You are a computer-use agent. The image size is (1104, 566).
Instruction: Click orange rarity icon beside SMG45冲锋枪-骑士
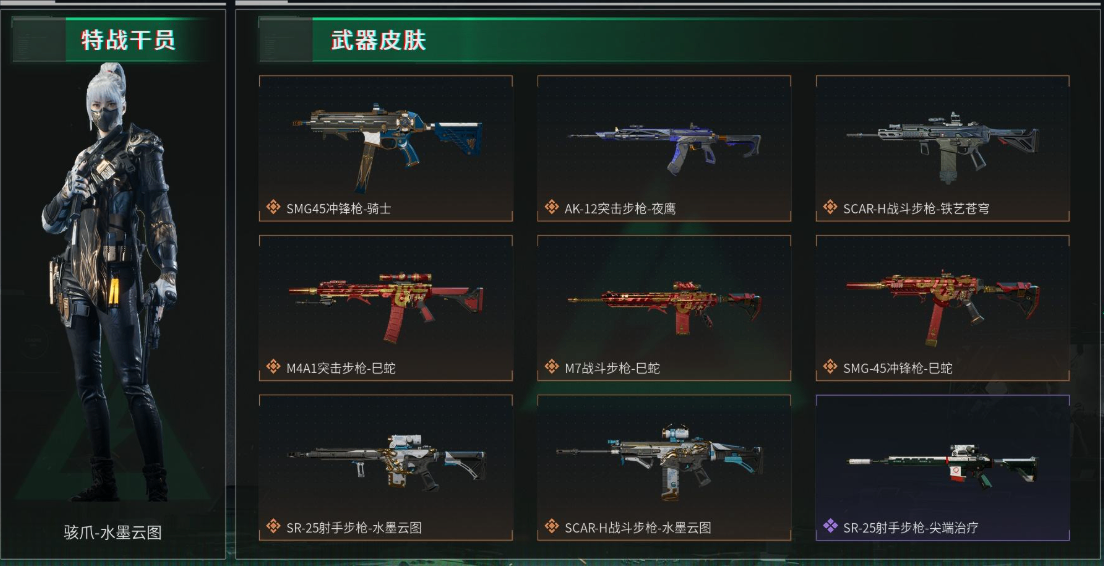click(273, 207)
